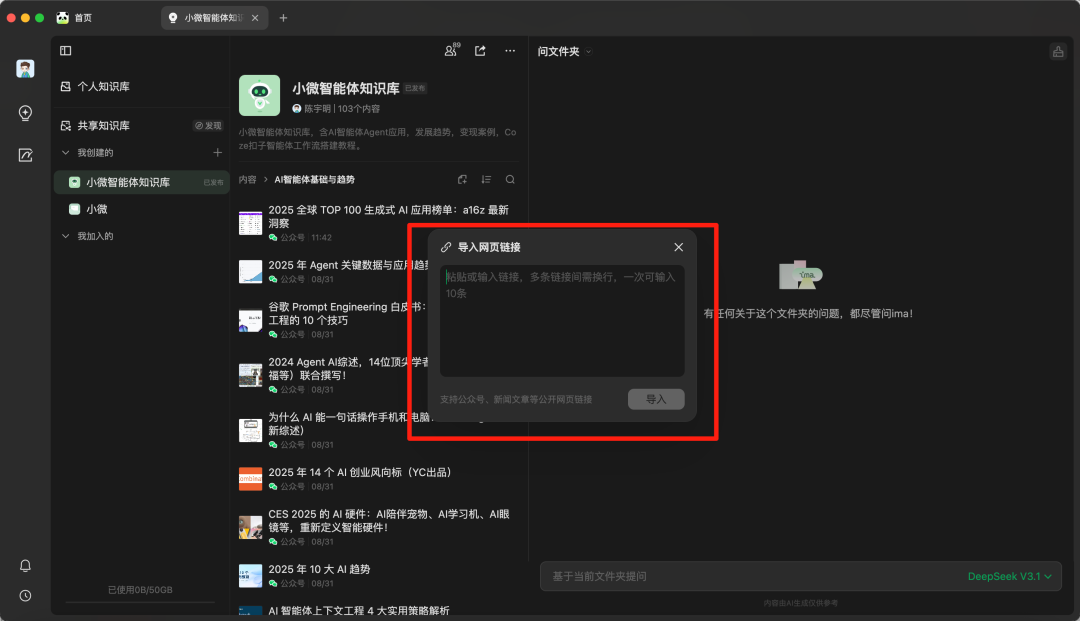Switch to the 首页 tab
Screen dimensions: 1080x621
[x=74, y=18]
